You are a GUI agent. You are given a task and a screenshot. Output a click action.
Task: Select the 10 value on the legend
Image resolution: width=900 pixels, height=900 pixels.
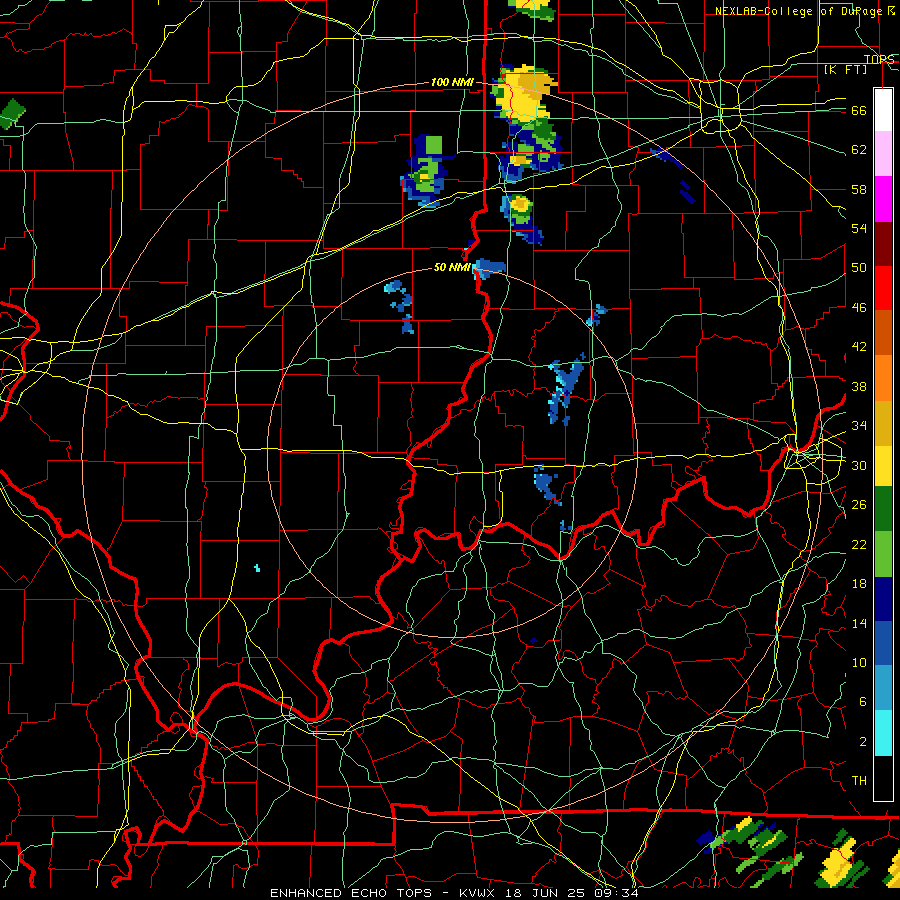[x=859, y=662]
